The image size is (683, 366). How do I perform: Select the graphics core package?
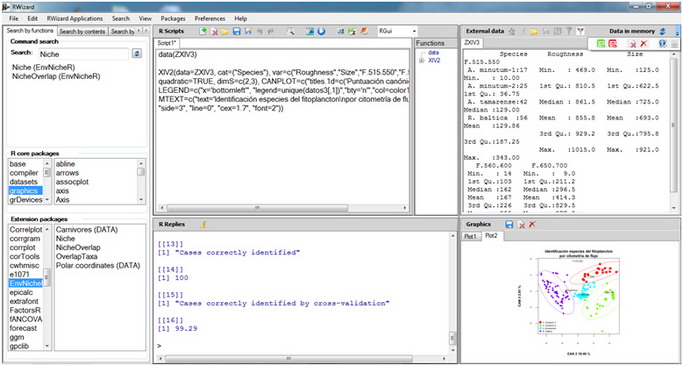pos(25,191)
